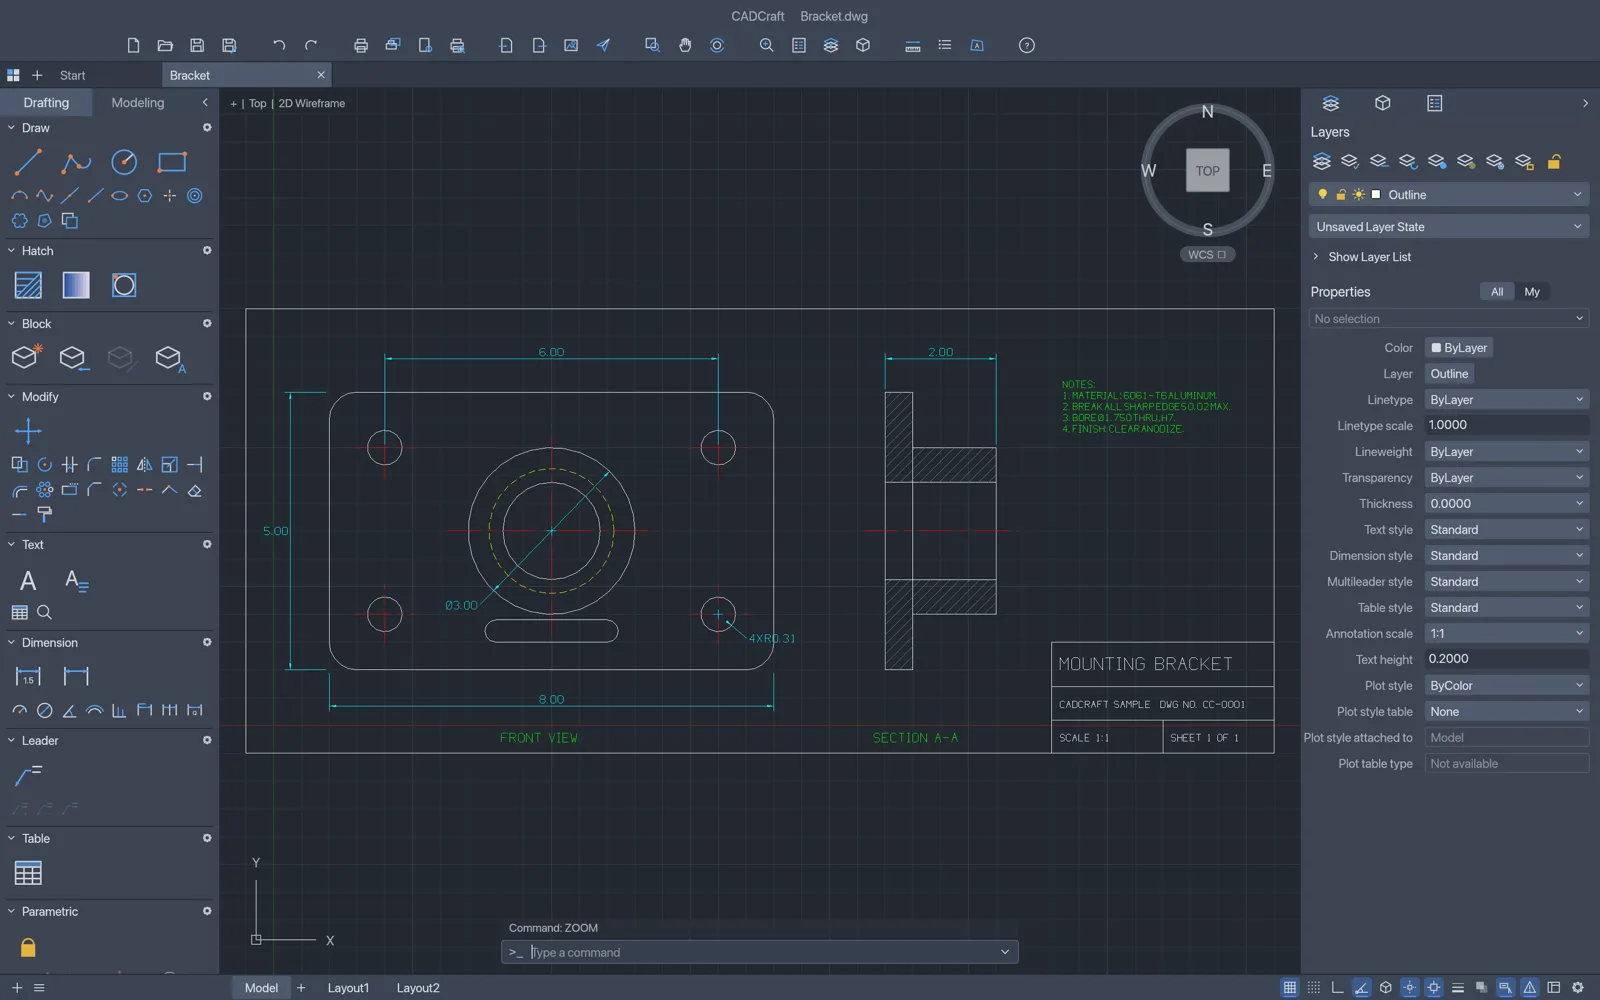Collapse the Draw panel section
Image resolution: width=1600 pixels, height=1000 pixels.
(x=11, y=128)
